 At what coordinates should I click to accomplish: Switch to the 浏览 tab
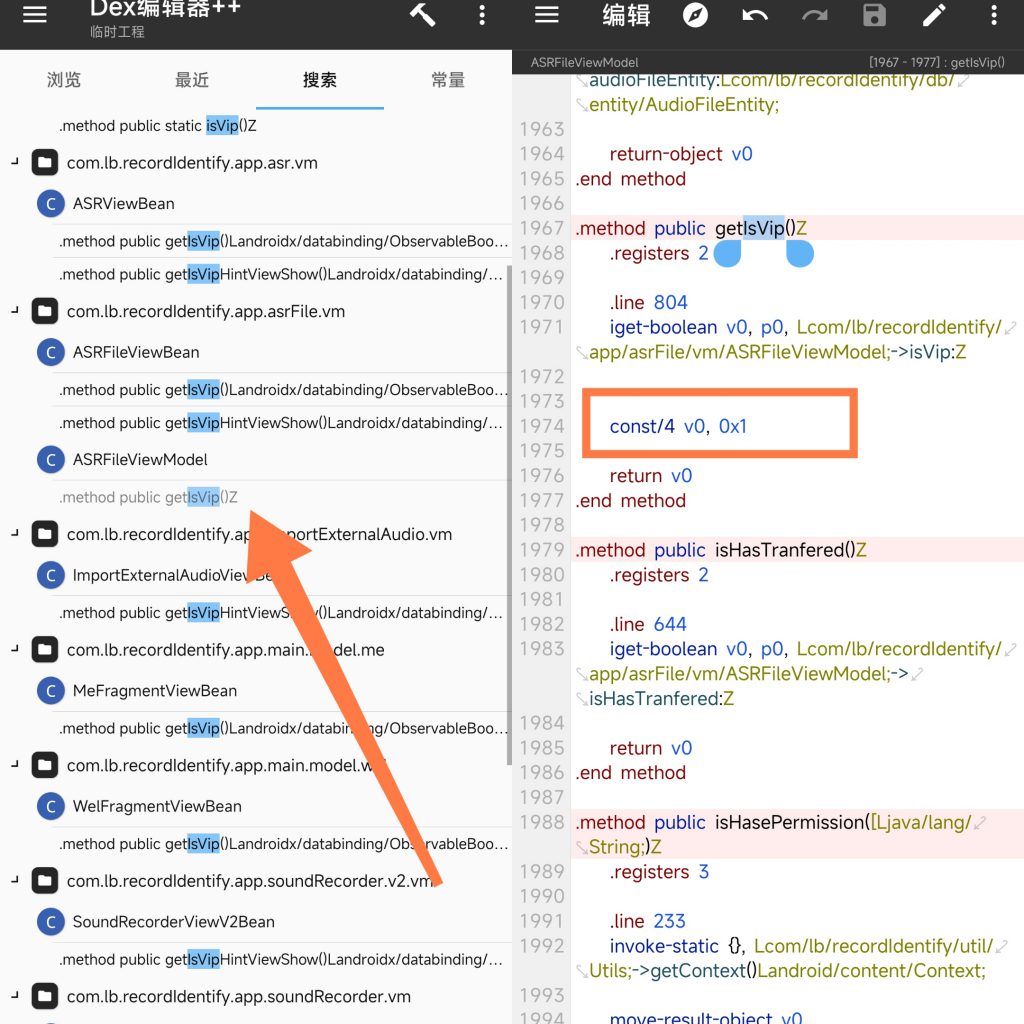click(x=64, y=80)
